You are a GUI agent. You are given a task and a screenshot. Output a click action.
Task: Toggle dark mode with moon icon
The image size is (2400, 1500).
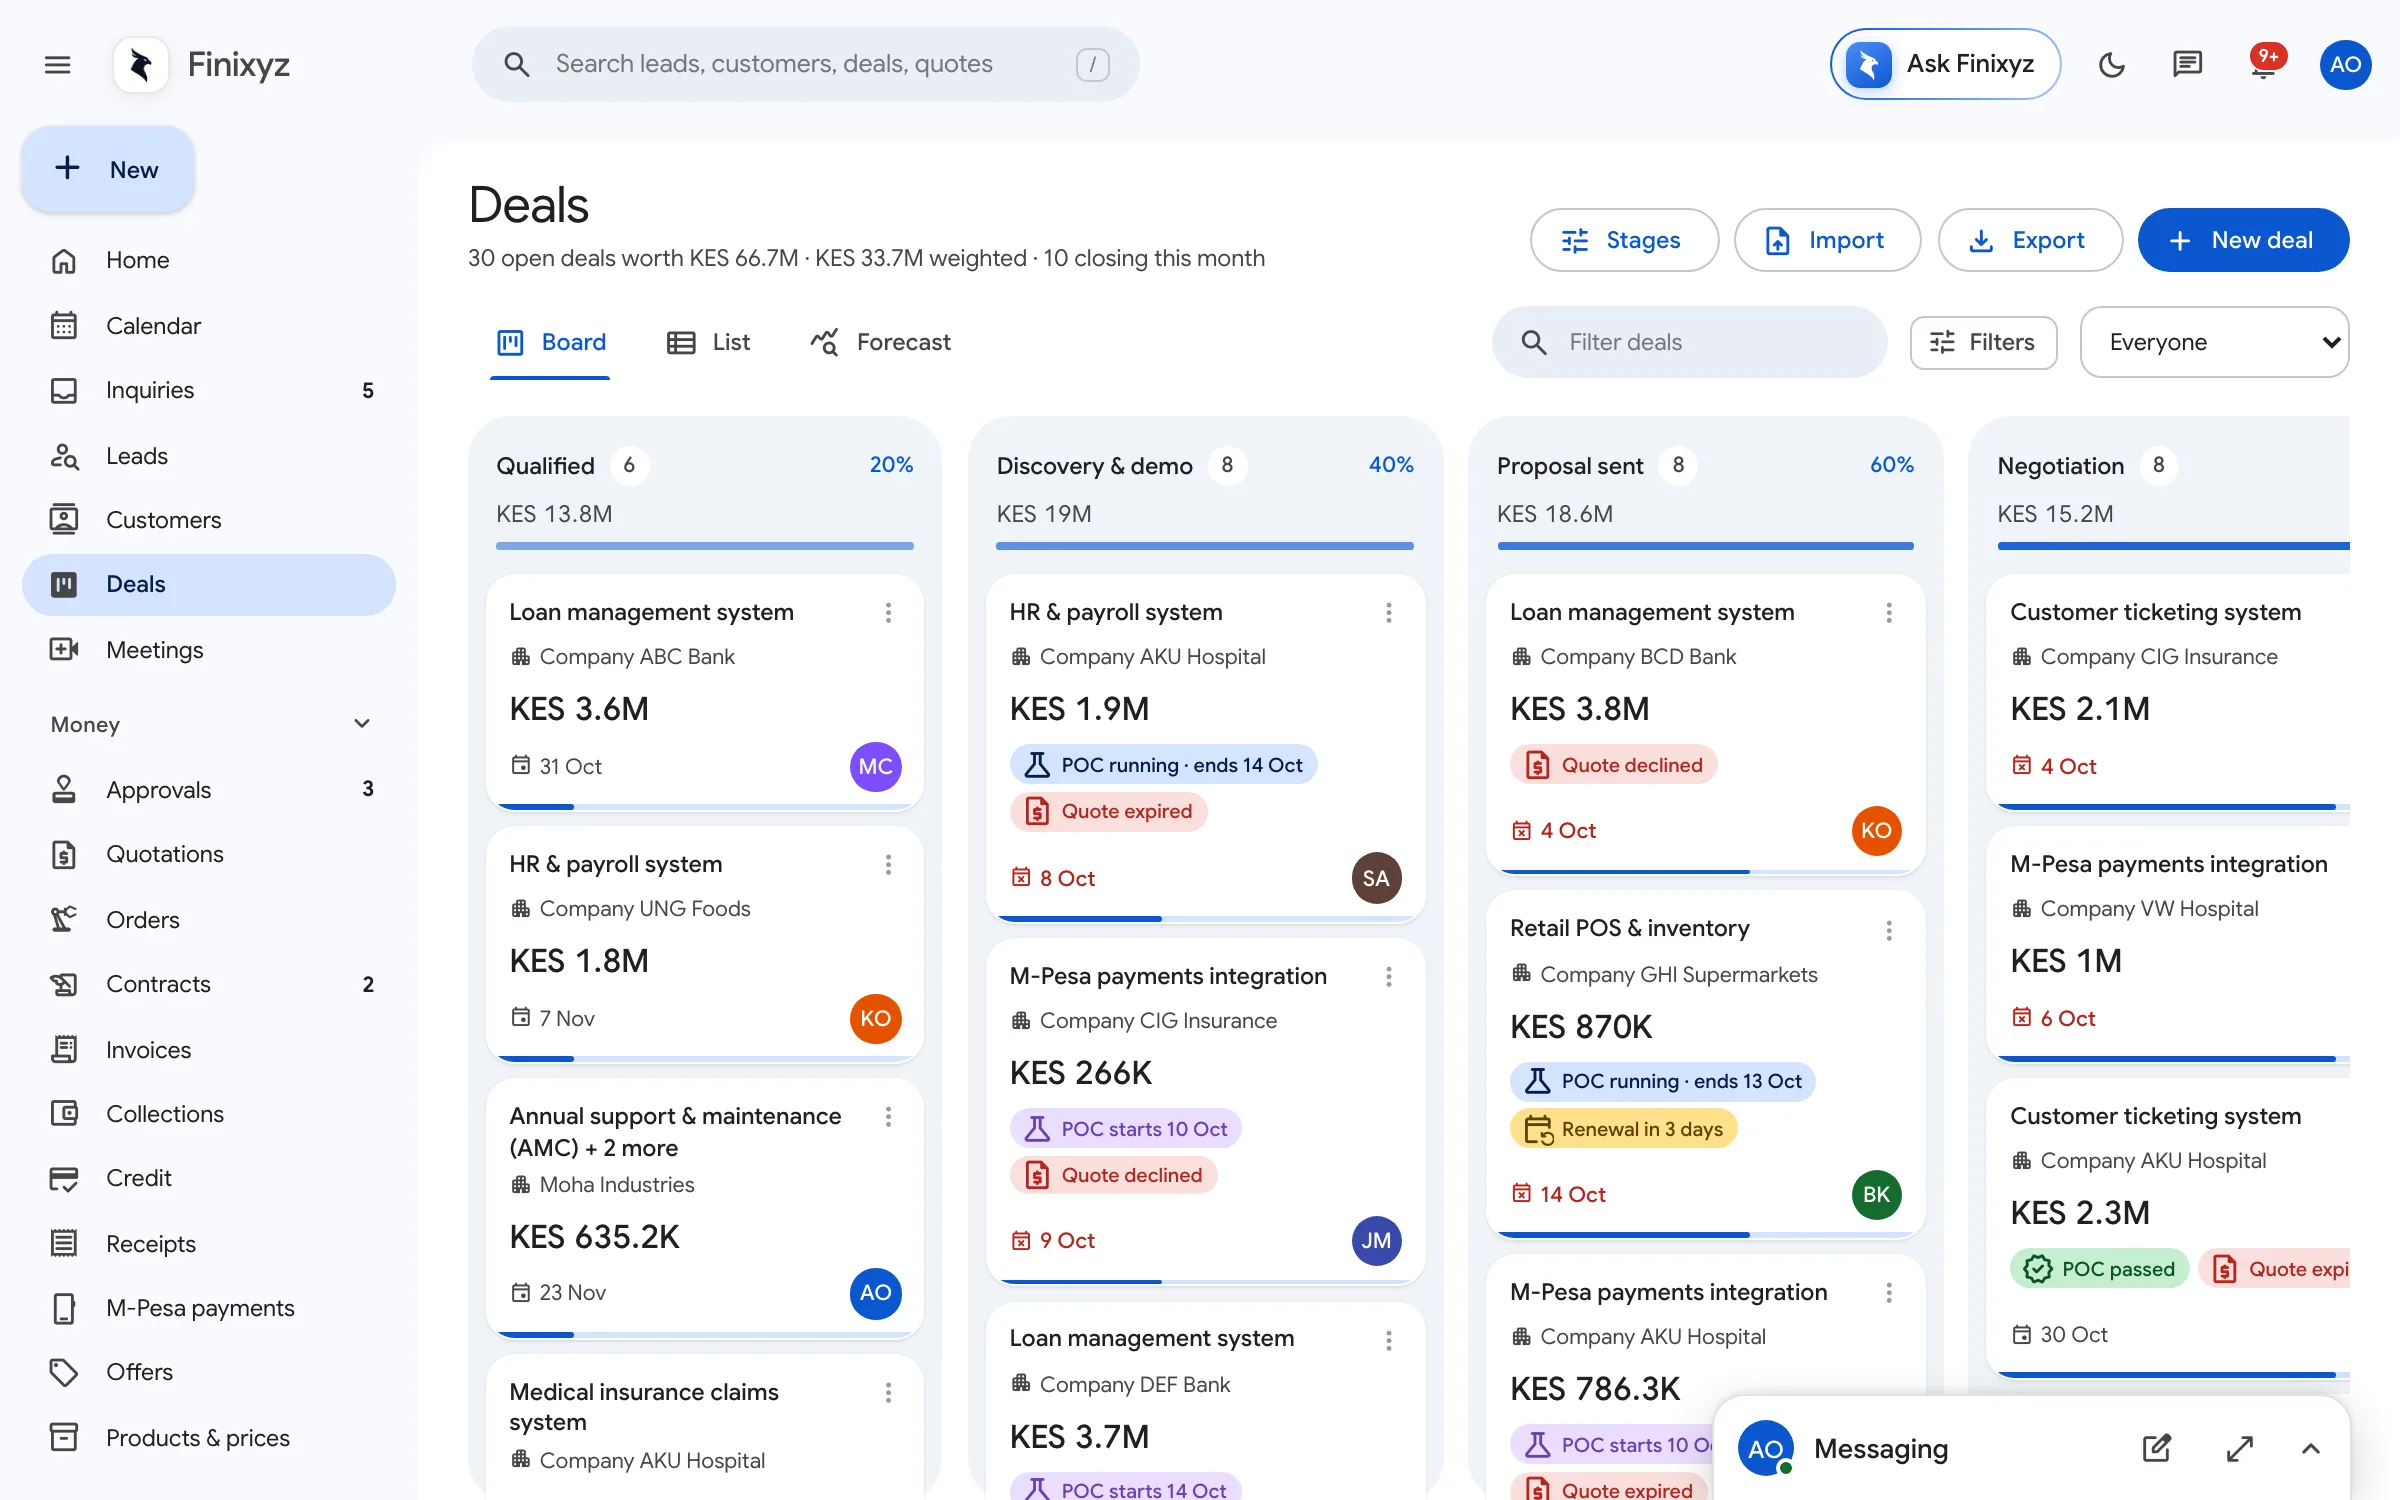click(2111, 65)
